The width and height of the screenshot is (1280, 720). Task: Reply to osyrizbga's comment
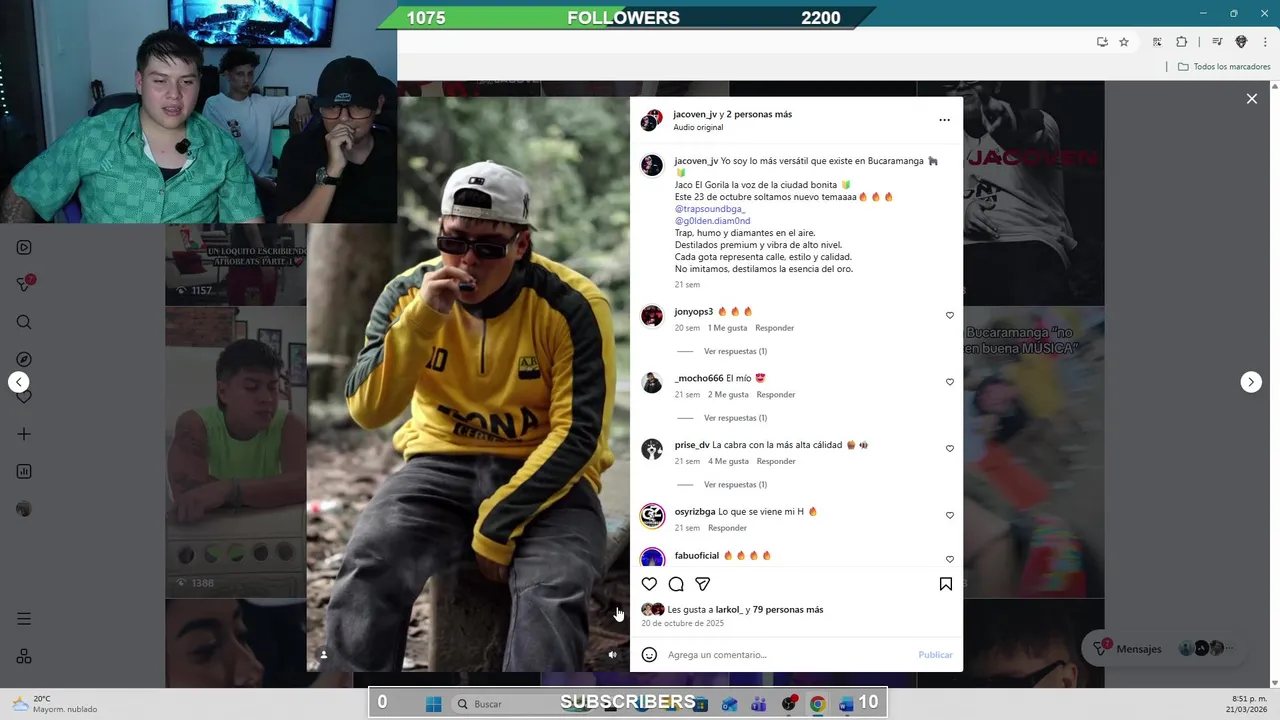click(727, 528)
